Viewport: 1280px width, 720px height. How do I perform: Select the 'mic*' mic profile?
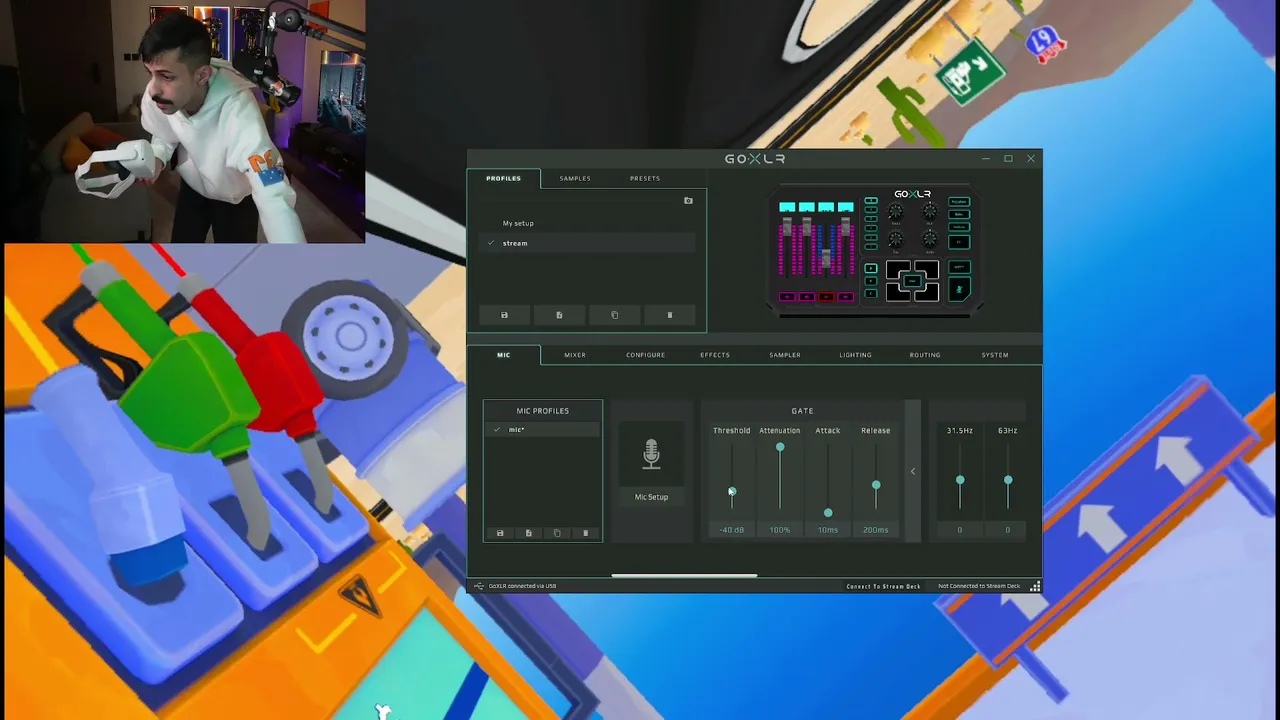point(543,430)
